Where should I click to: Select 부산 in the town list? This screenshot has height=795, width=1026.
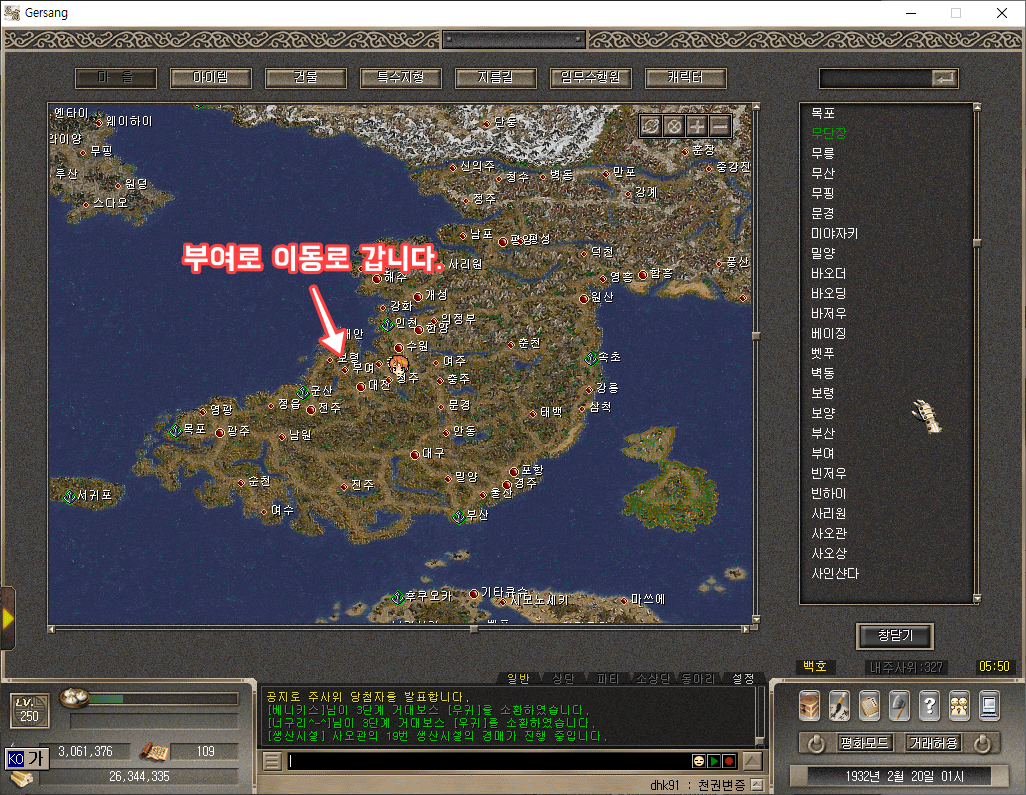[823, 433]
